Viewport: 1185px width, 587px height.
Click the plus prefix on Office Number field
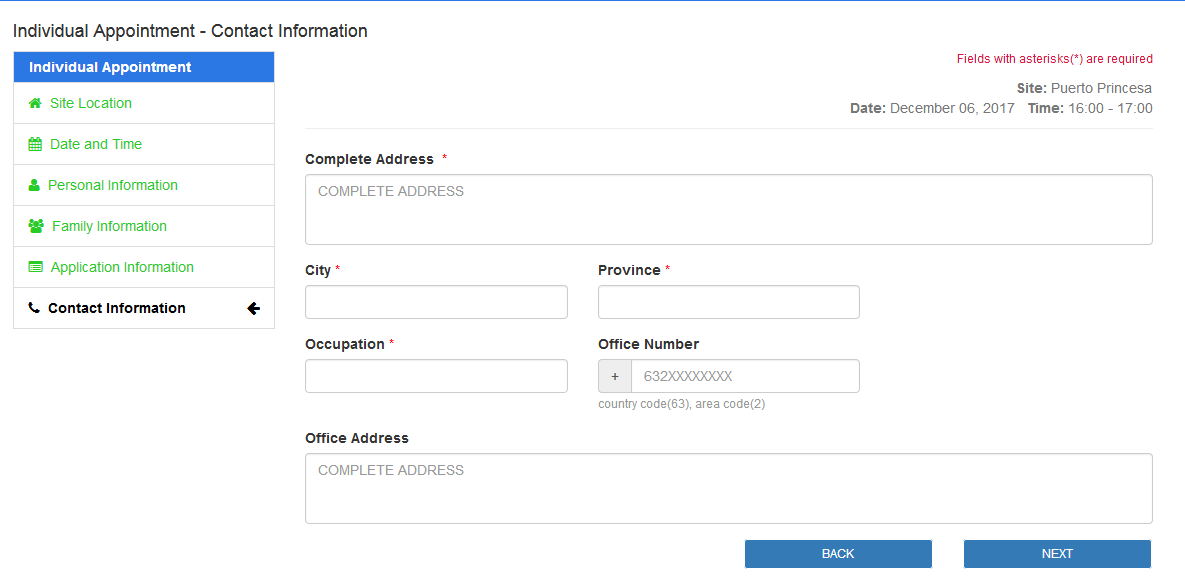(x=614, y=376)
